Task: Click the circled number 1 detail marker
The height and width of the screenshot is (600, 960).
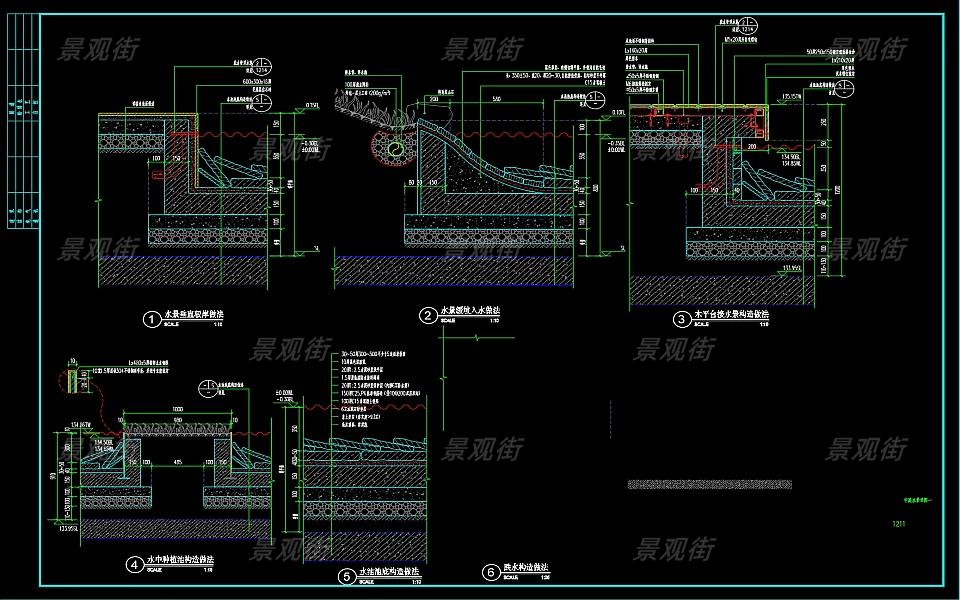Action: click(151, 320)
